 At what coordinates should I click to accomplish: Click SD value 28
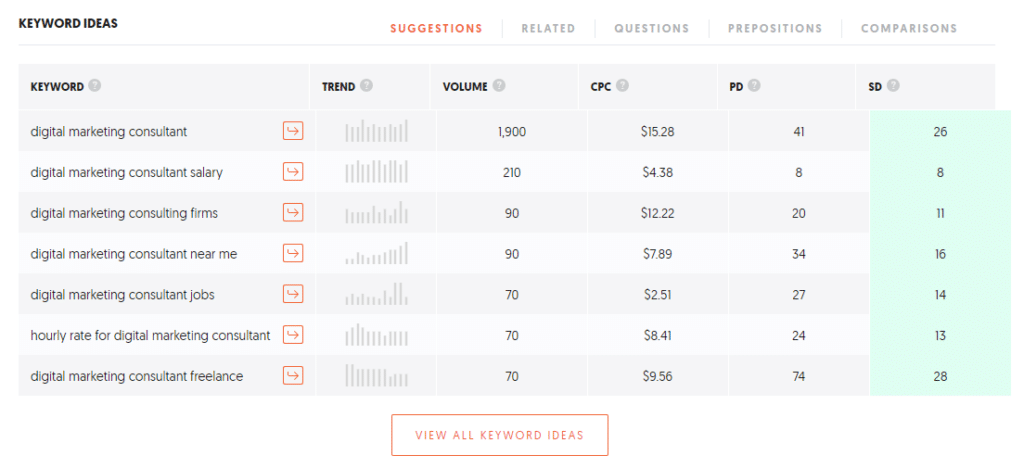pyautogui.click(x=940, y=377)
